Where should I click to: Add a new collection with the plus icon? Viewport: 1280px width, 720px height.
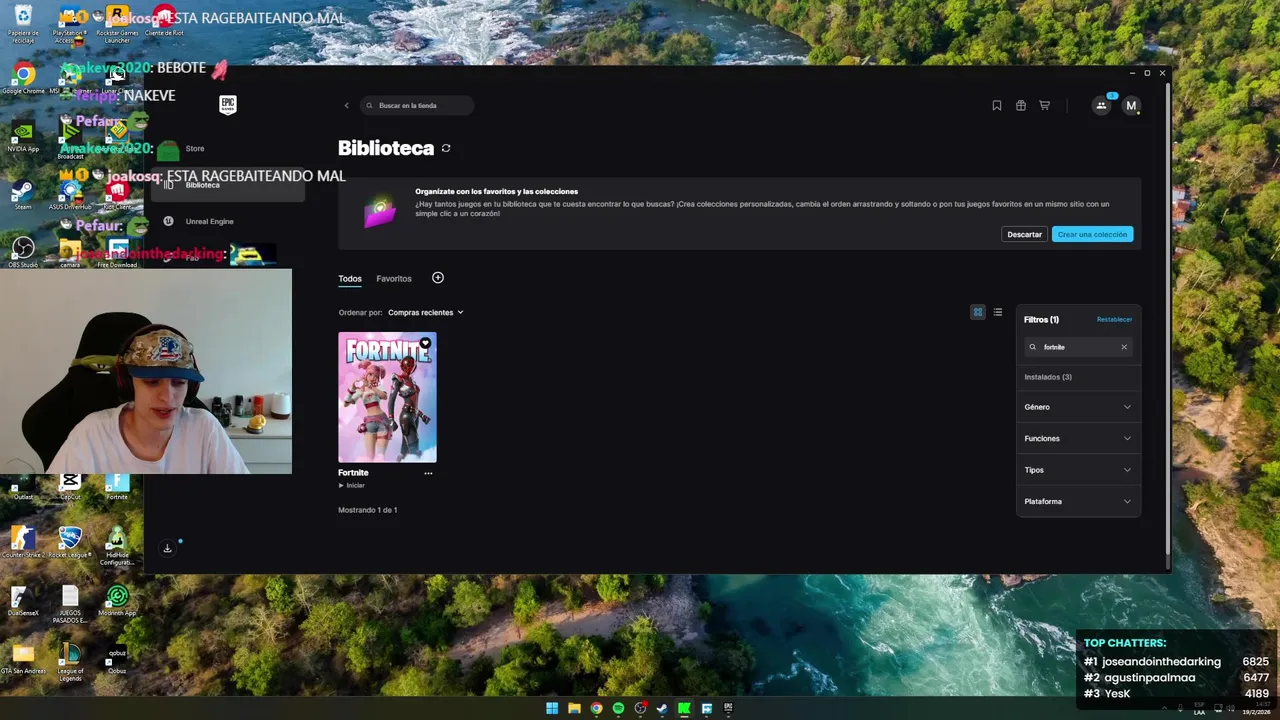tap(438, 278)
